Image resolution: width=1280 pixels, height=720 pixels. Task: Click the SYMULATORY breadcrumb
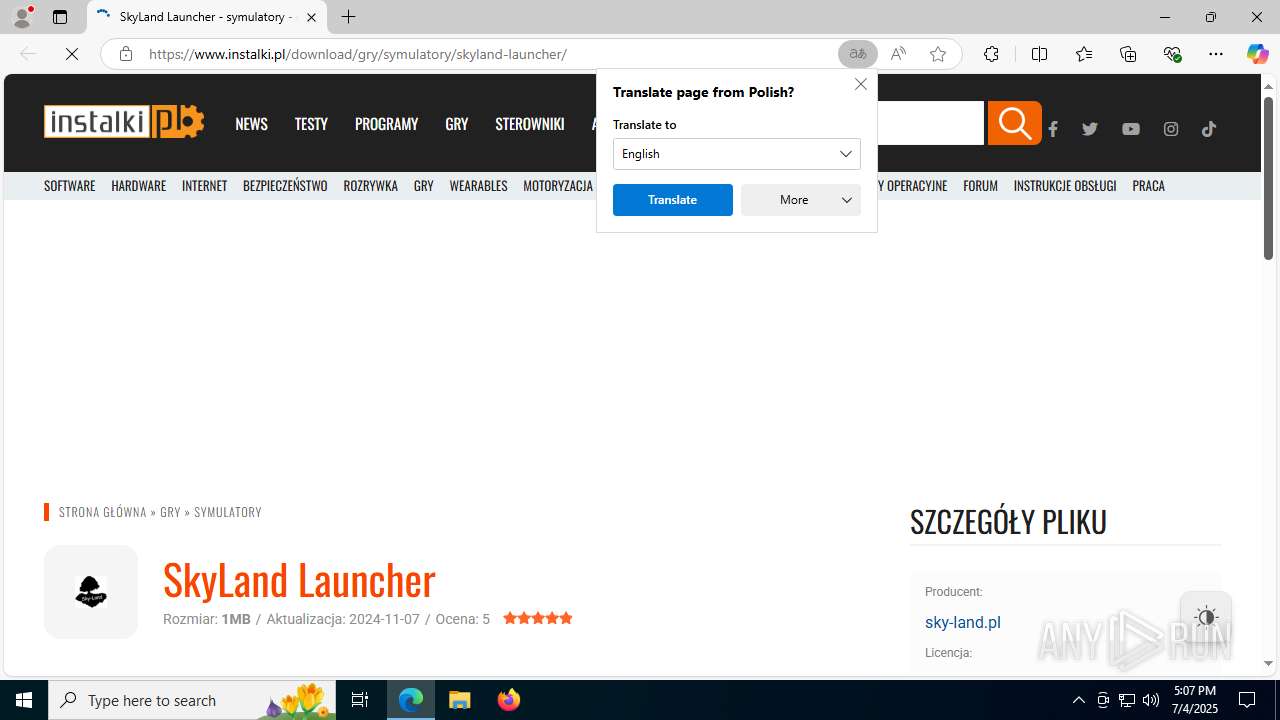coord(228,512)
